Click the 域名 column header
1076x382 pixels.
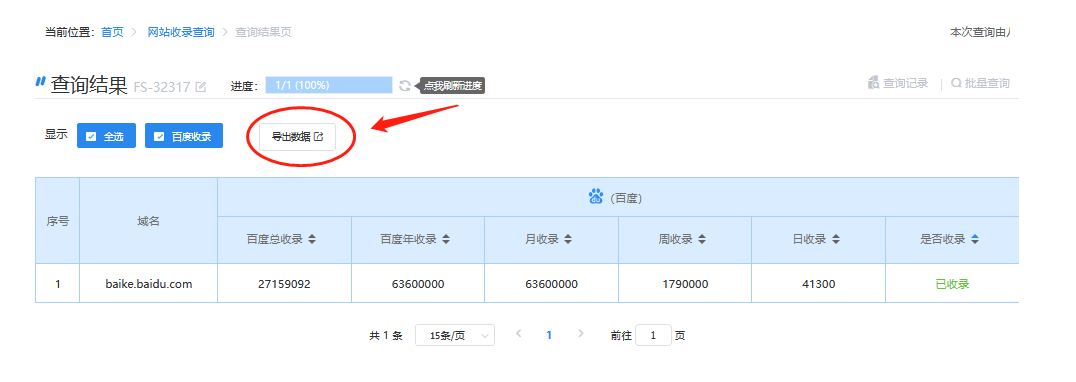click(x=149, y=221)
